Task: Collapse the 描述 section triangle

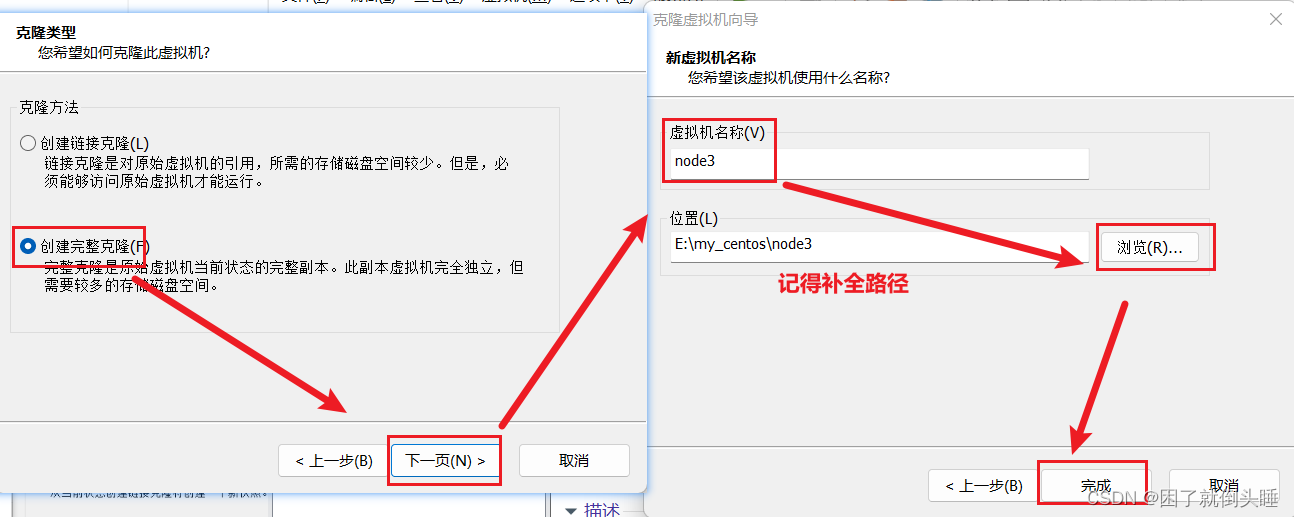Action: coord(571,510)
